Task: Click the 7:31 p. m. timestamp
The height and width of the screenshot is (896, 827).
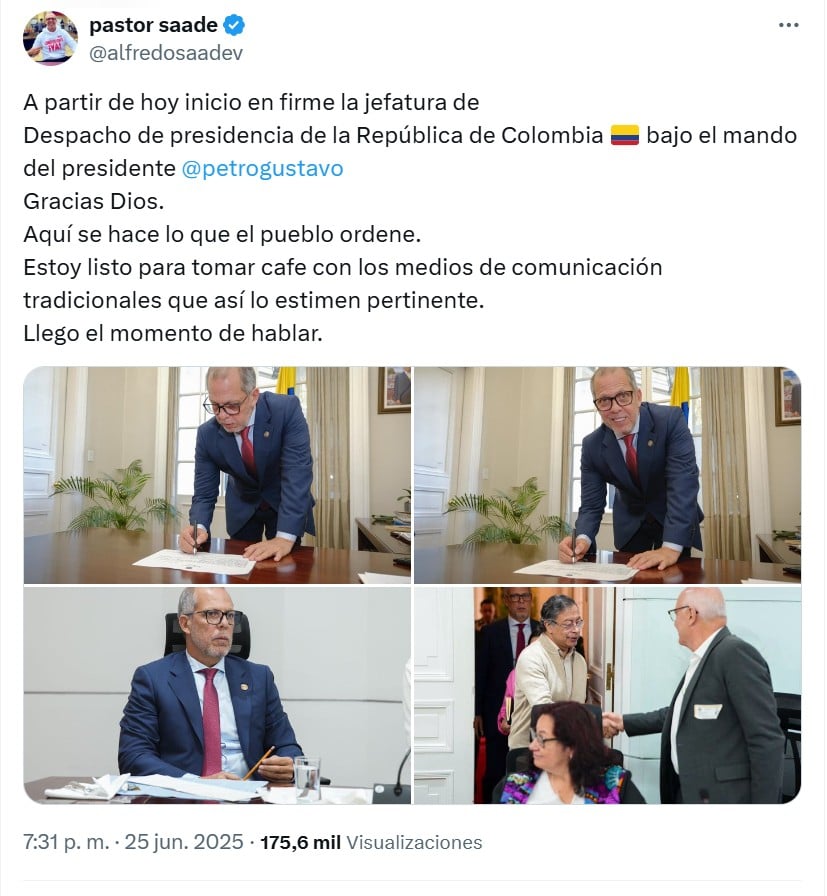Action: tap(66, 842)
